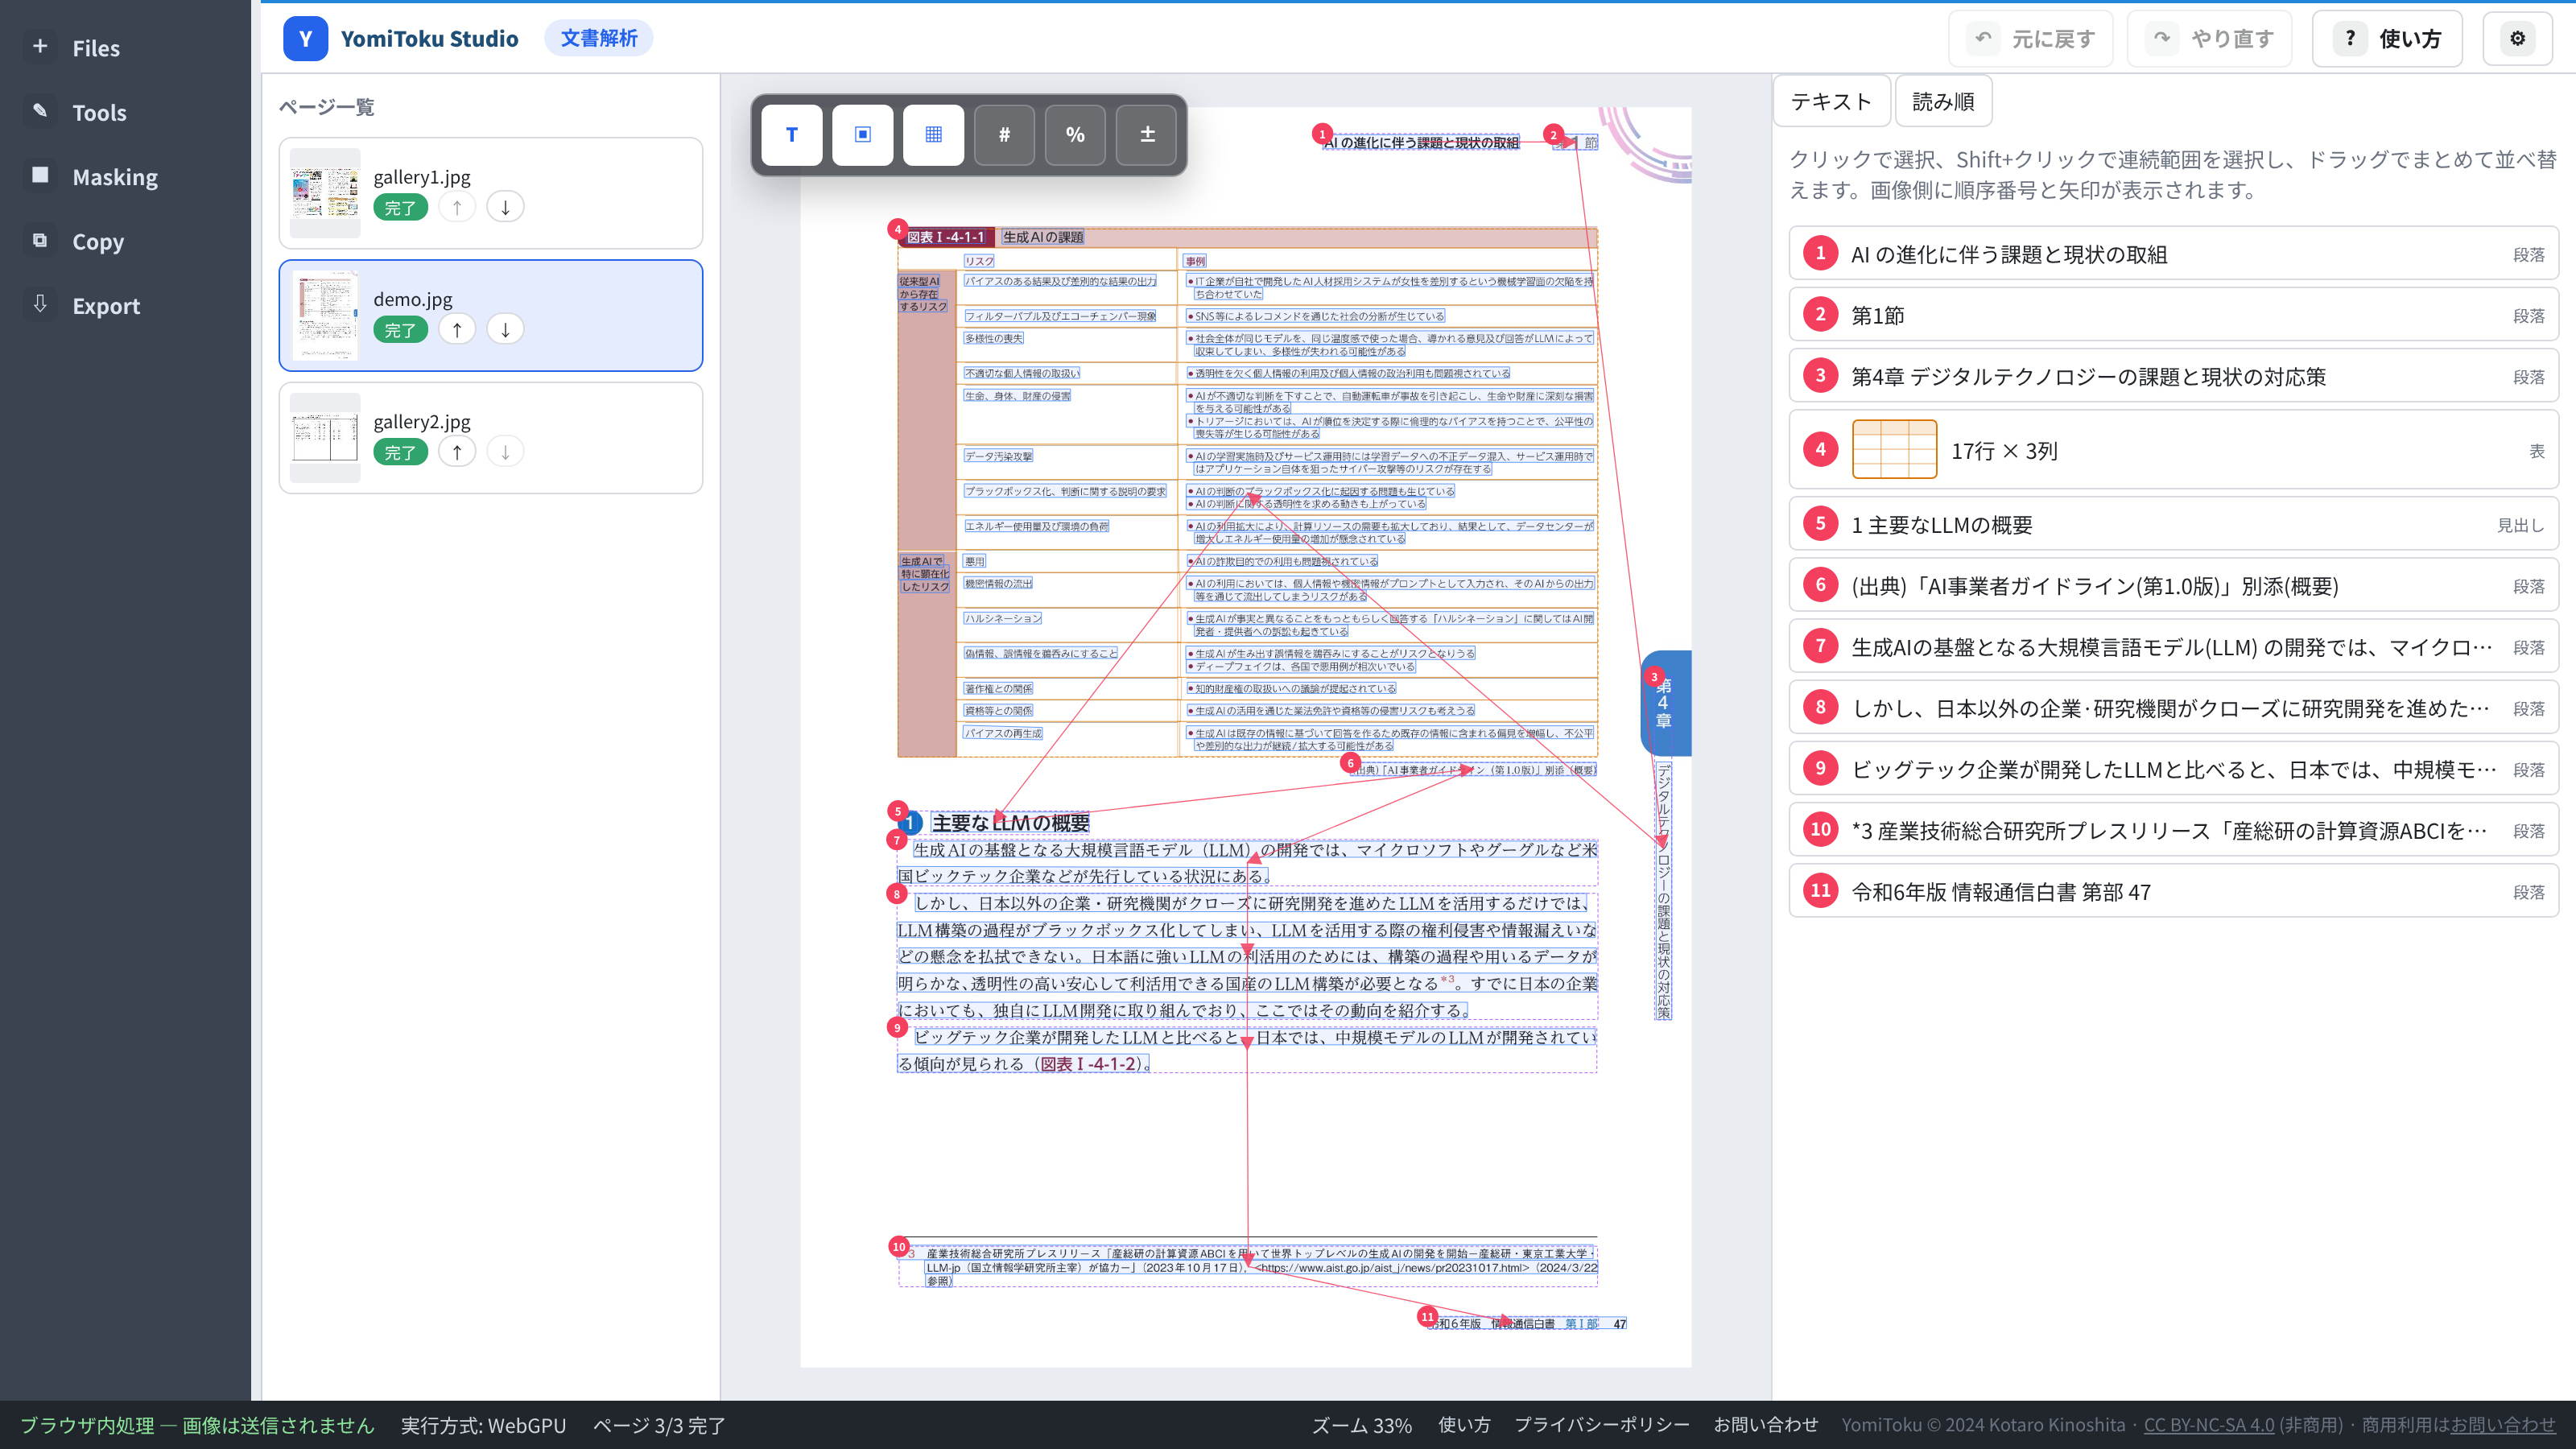Click the 完了 badge on gallery2.jpg
This screenshot has width=2576, height=1449.
pos(400,452)
